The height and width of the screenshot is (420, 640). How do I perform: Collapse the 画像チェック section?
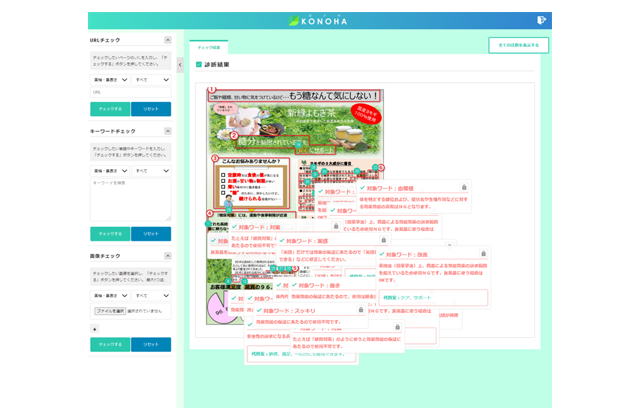pyautogui.click(x=168, y=256)
